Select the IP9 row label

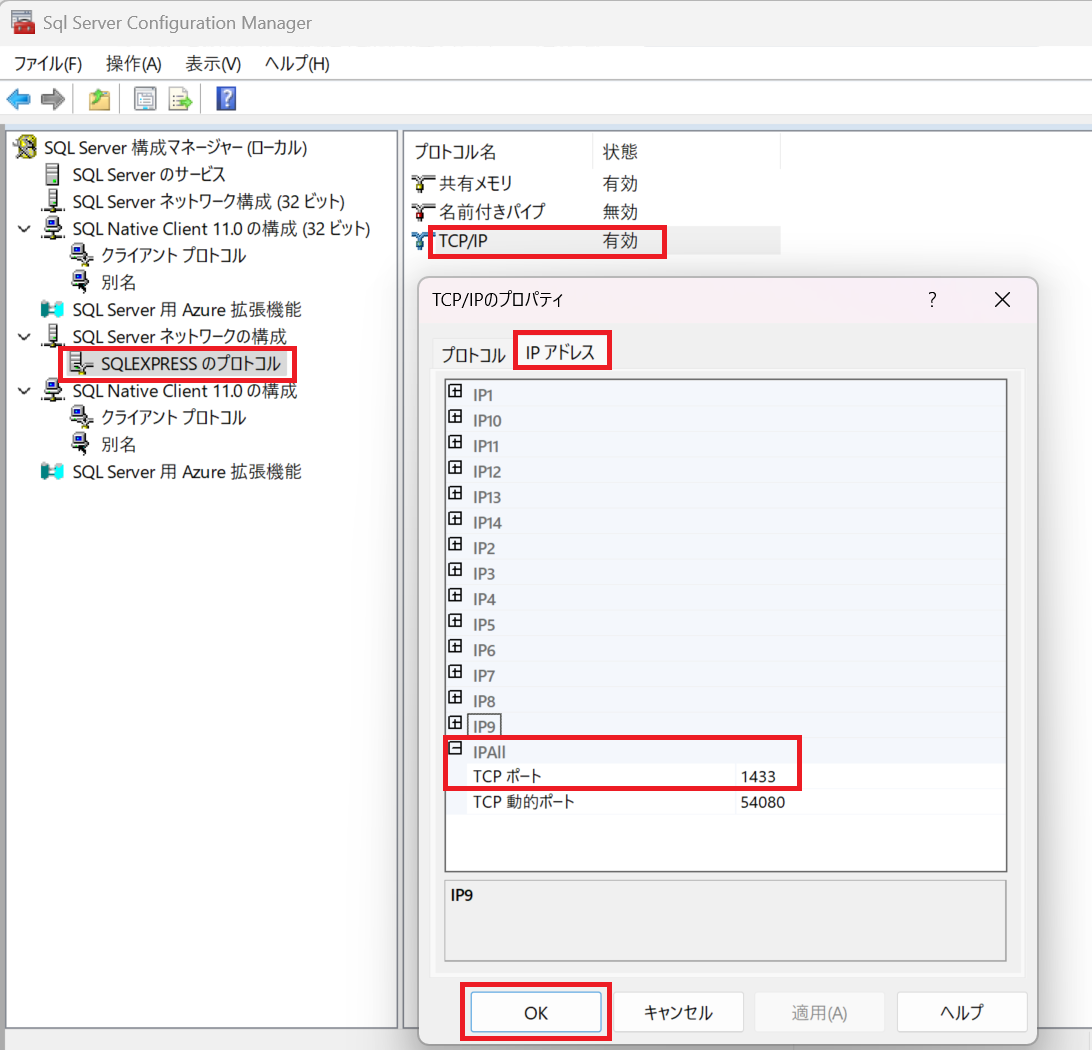[x=484, y=726]
